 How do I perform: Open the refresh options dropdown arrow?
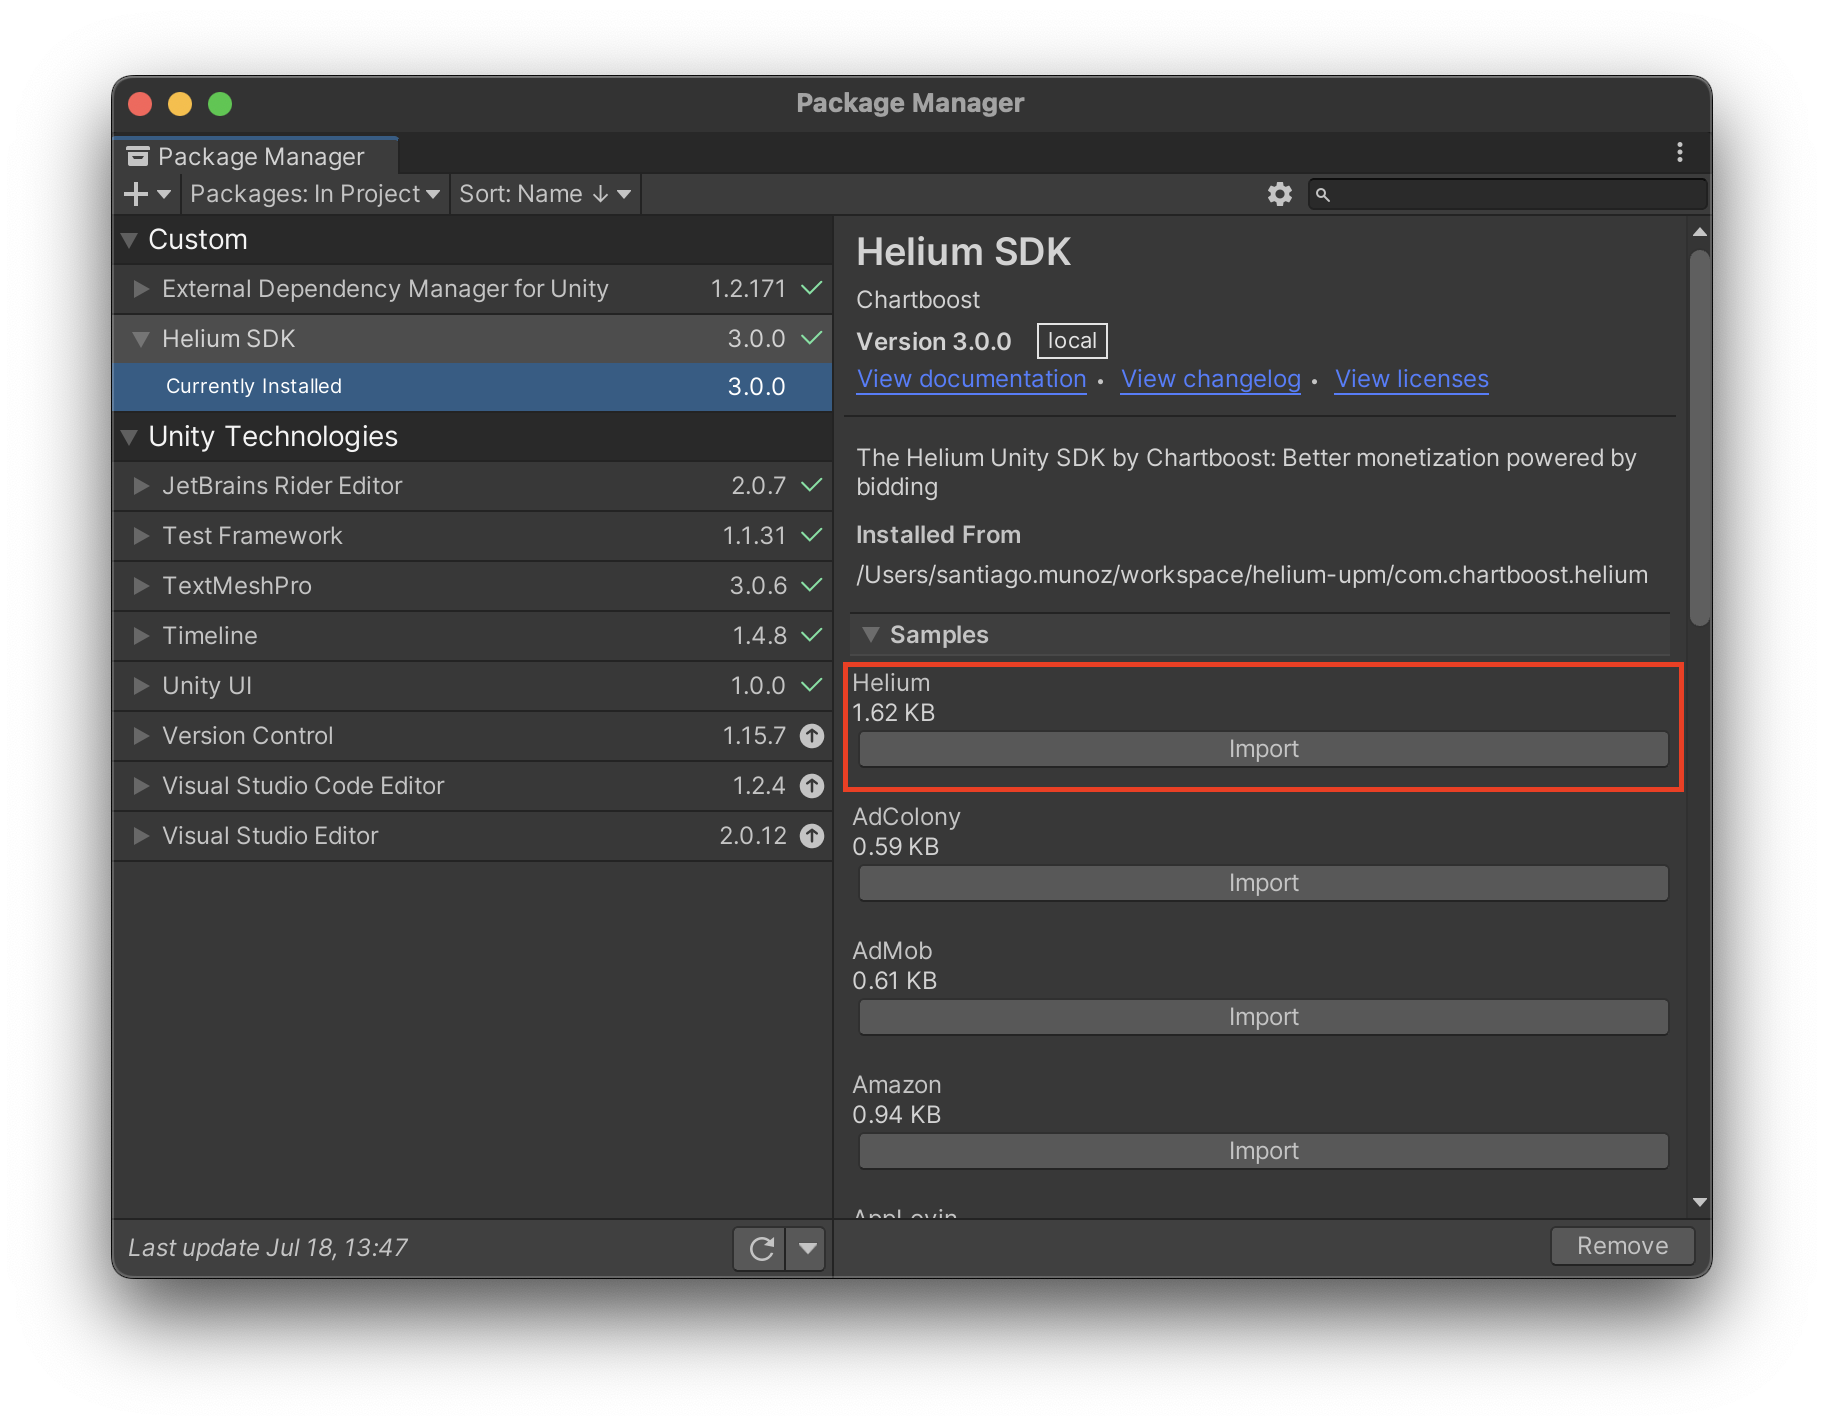[807, 1248]
